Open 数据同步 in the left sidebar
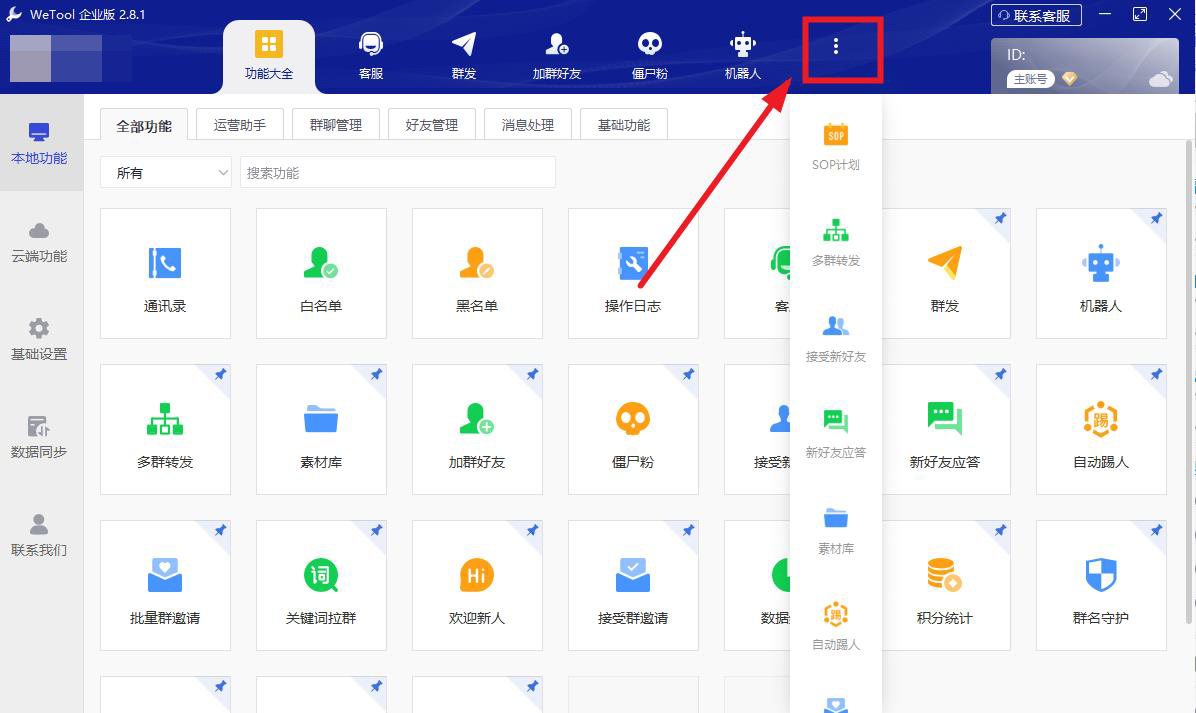 click(x=39, y=437)
